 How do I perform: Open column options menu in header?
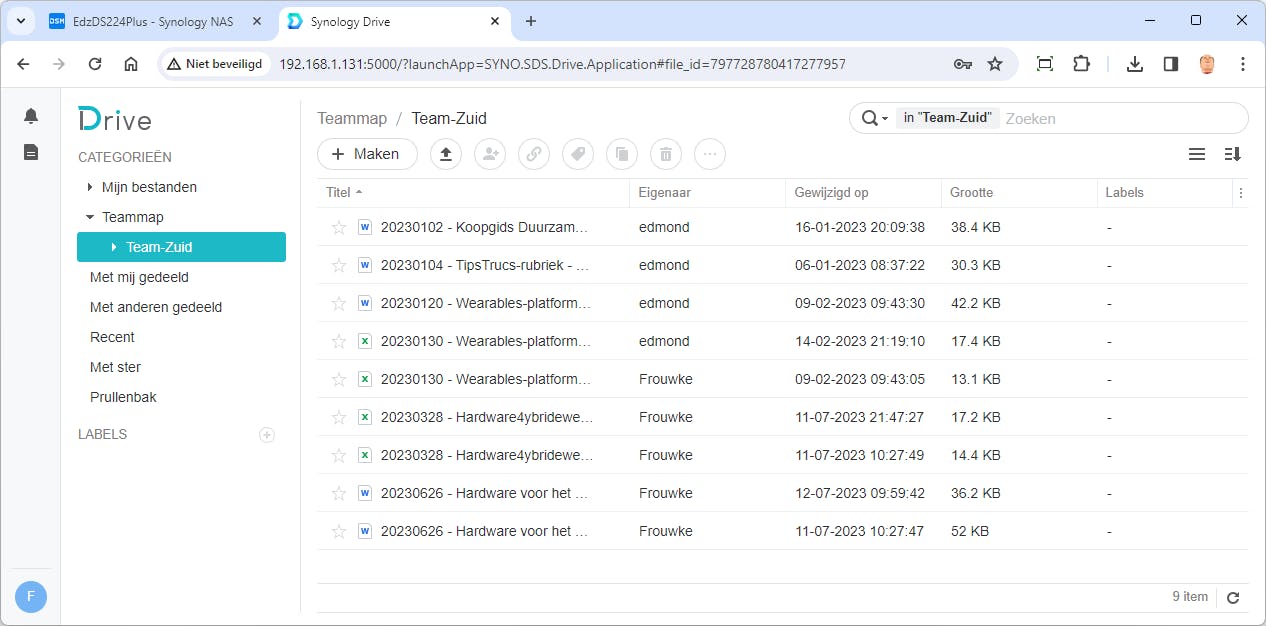coord(1241,193)
